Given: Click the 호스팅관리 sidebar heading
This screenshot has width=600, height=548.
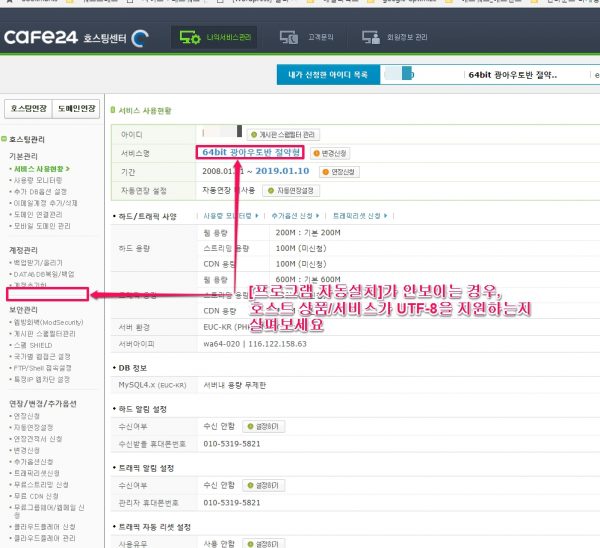Looking at the screenshot, I should coord(26,139).
